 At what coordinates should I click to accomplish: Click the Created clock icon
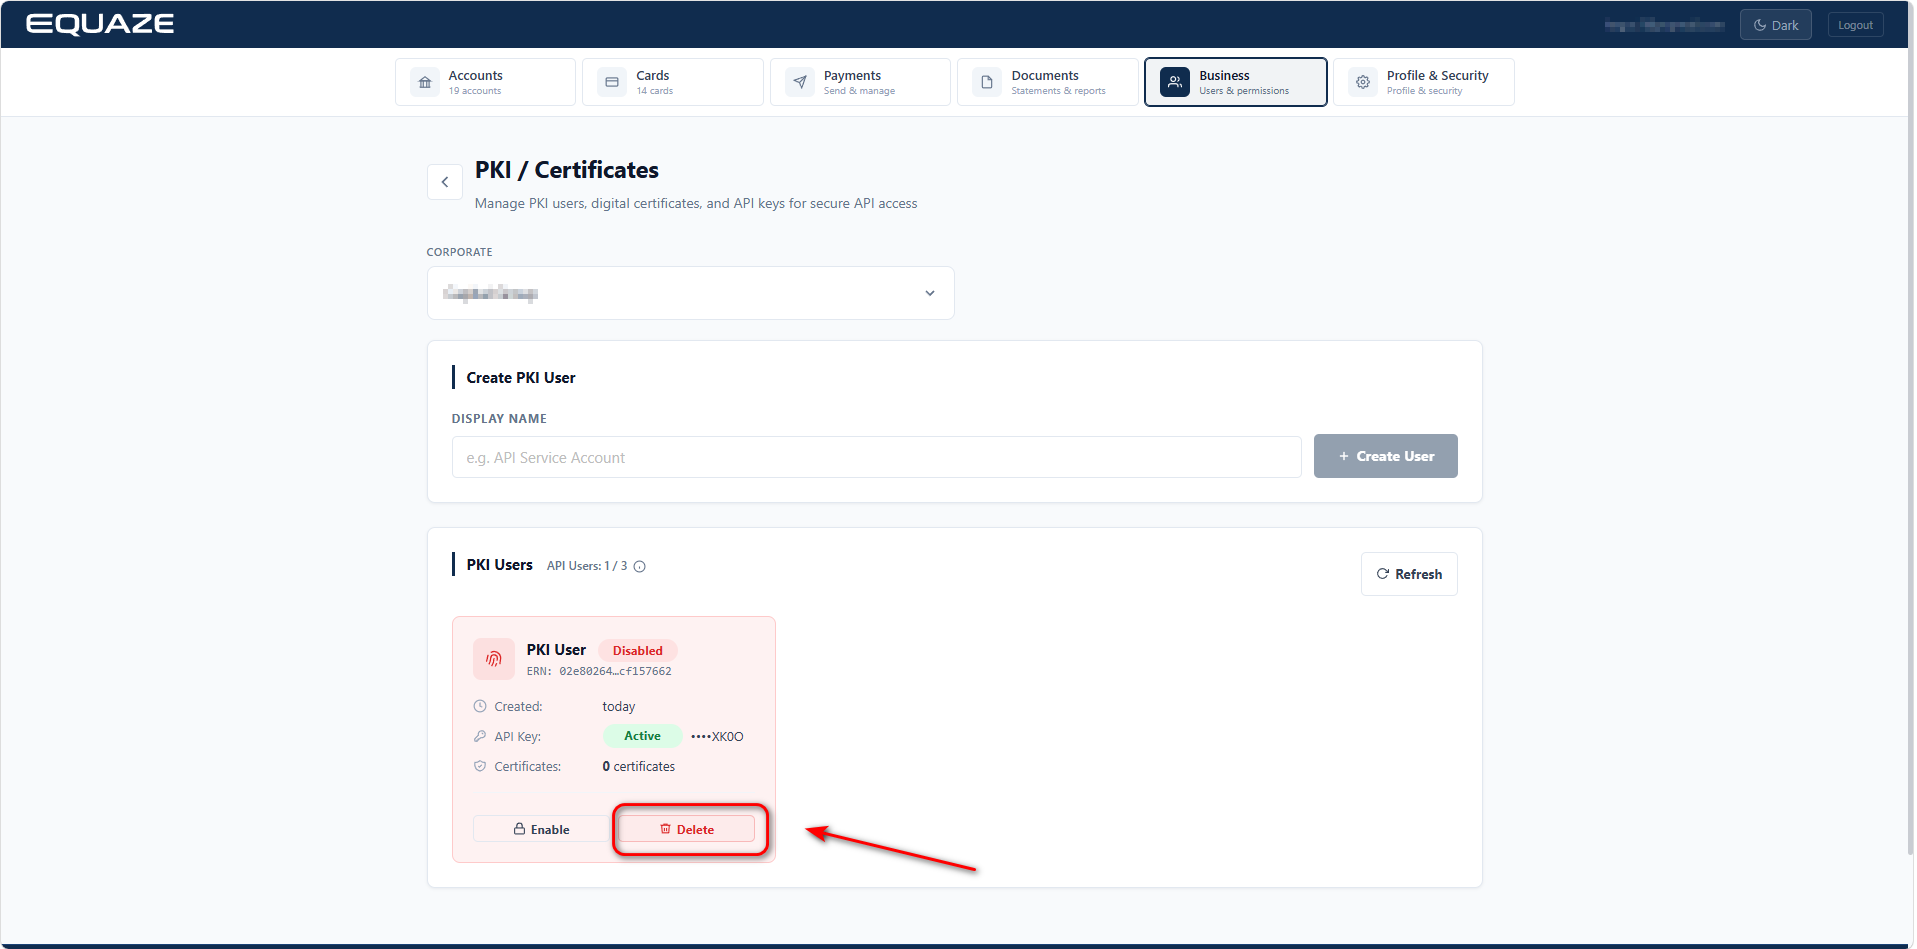(x=480, y=706)
